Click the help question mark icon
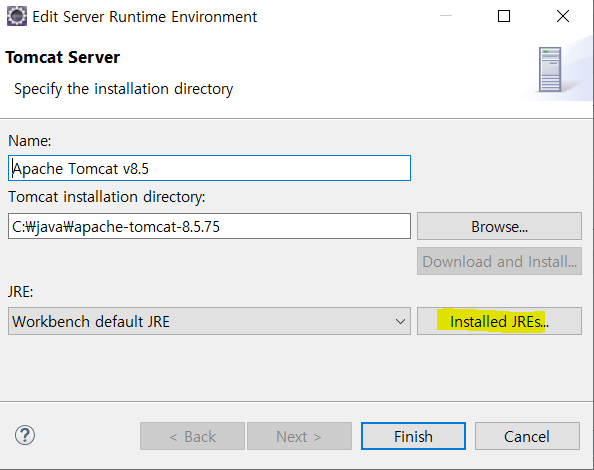Image resolution: width=594 pixels, height=470 pixels. (x=25, y=436)
